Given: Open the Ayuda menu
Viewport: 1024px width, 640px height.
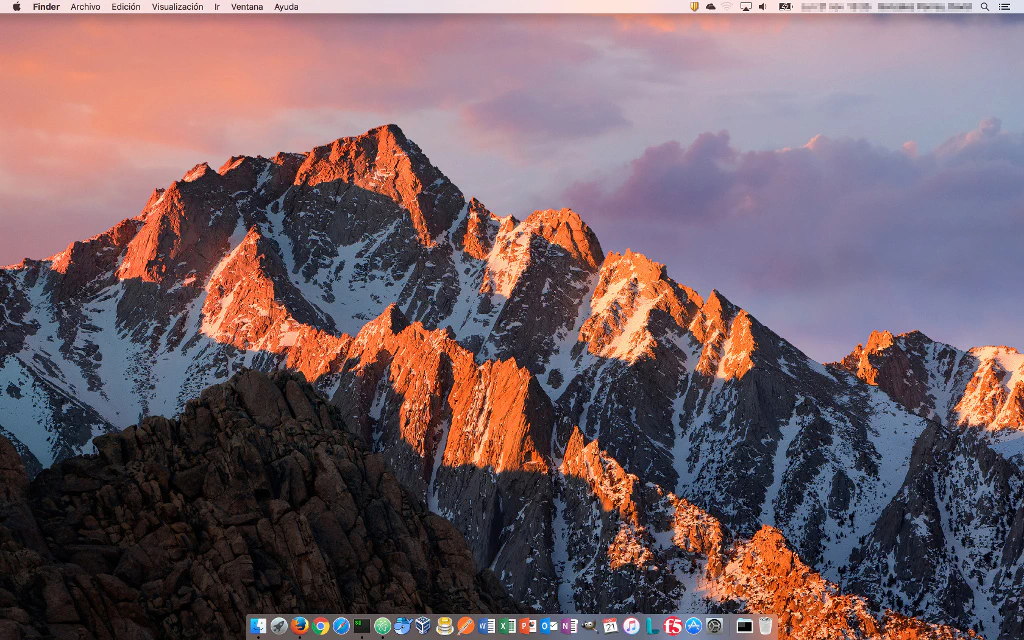Looking at the screenshot, I should [286, 7].
